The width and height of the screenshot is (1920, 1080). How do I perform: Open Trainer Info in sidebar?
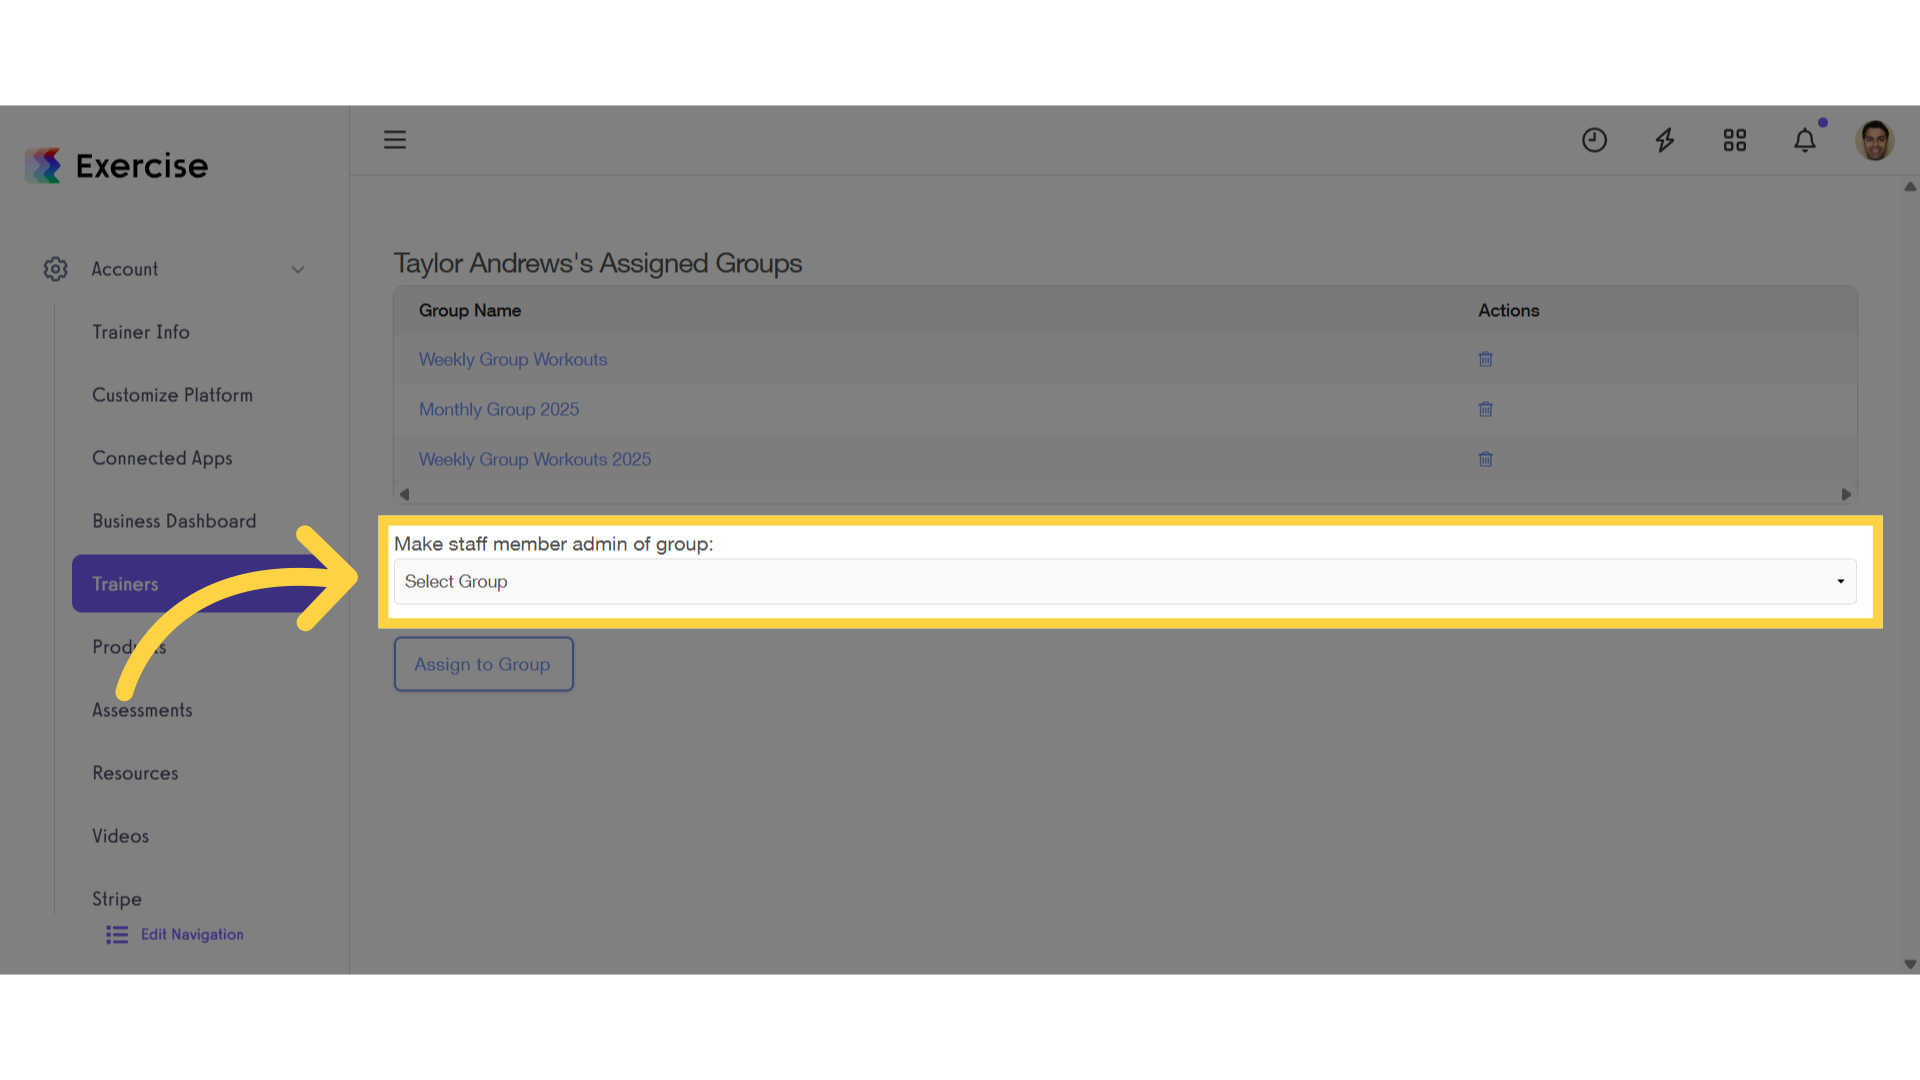coord(141,332)
